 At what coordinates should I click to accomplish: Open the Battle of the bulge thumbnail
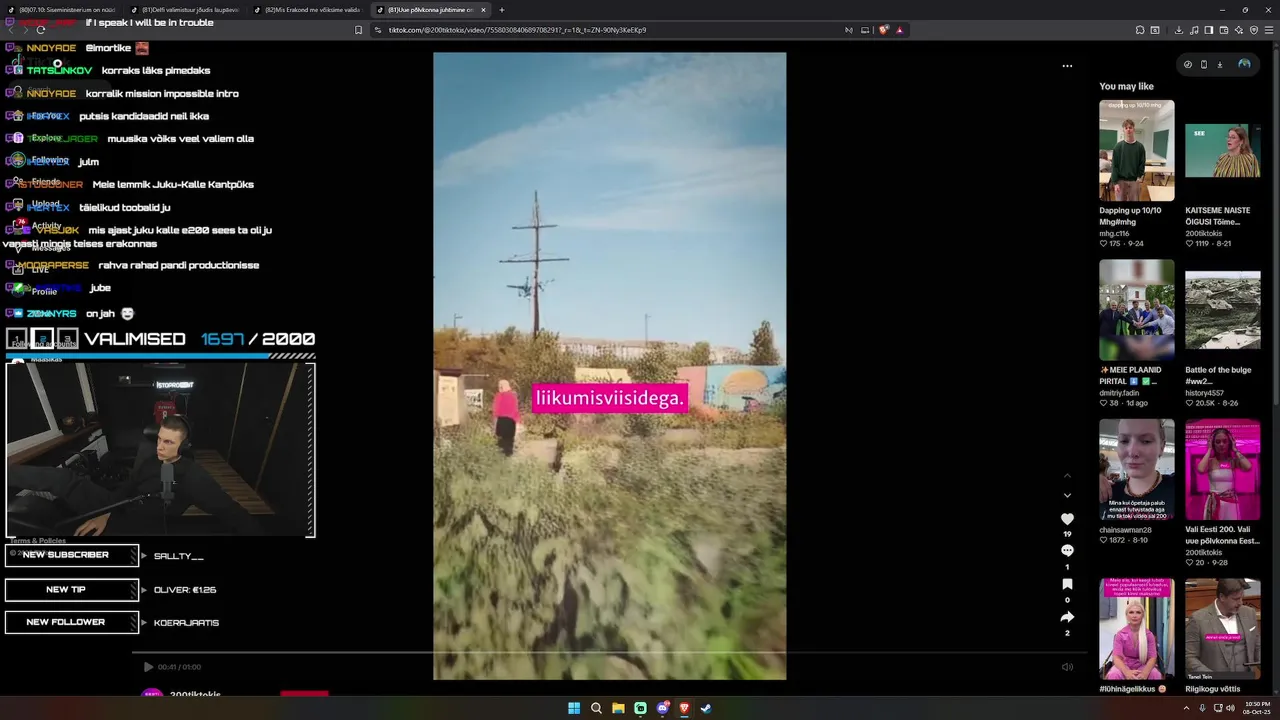pyautogui.click(x=1223, y=310)
